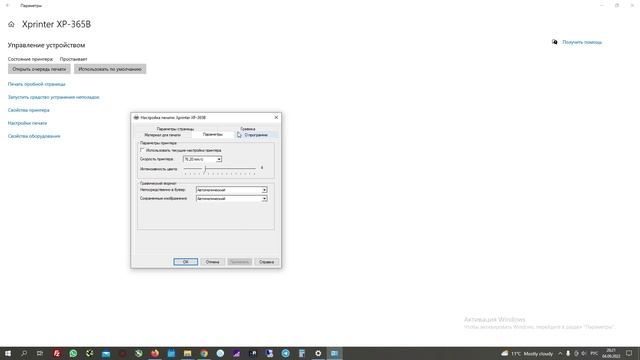Open the stored images graphic format dropdown
640x360 pixels.
232,198
